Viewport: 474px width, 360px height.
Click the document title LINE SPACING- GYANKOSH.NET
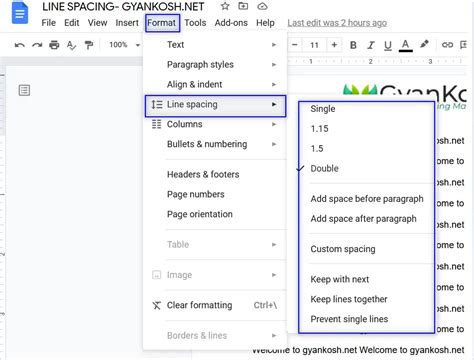pyautogui.click(x=123, y=7)
